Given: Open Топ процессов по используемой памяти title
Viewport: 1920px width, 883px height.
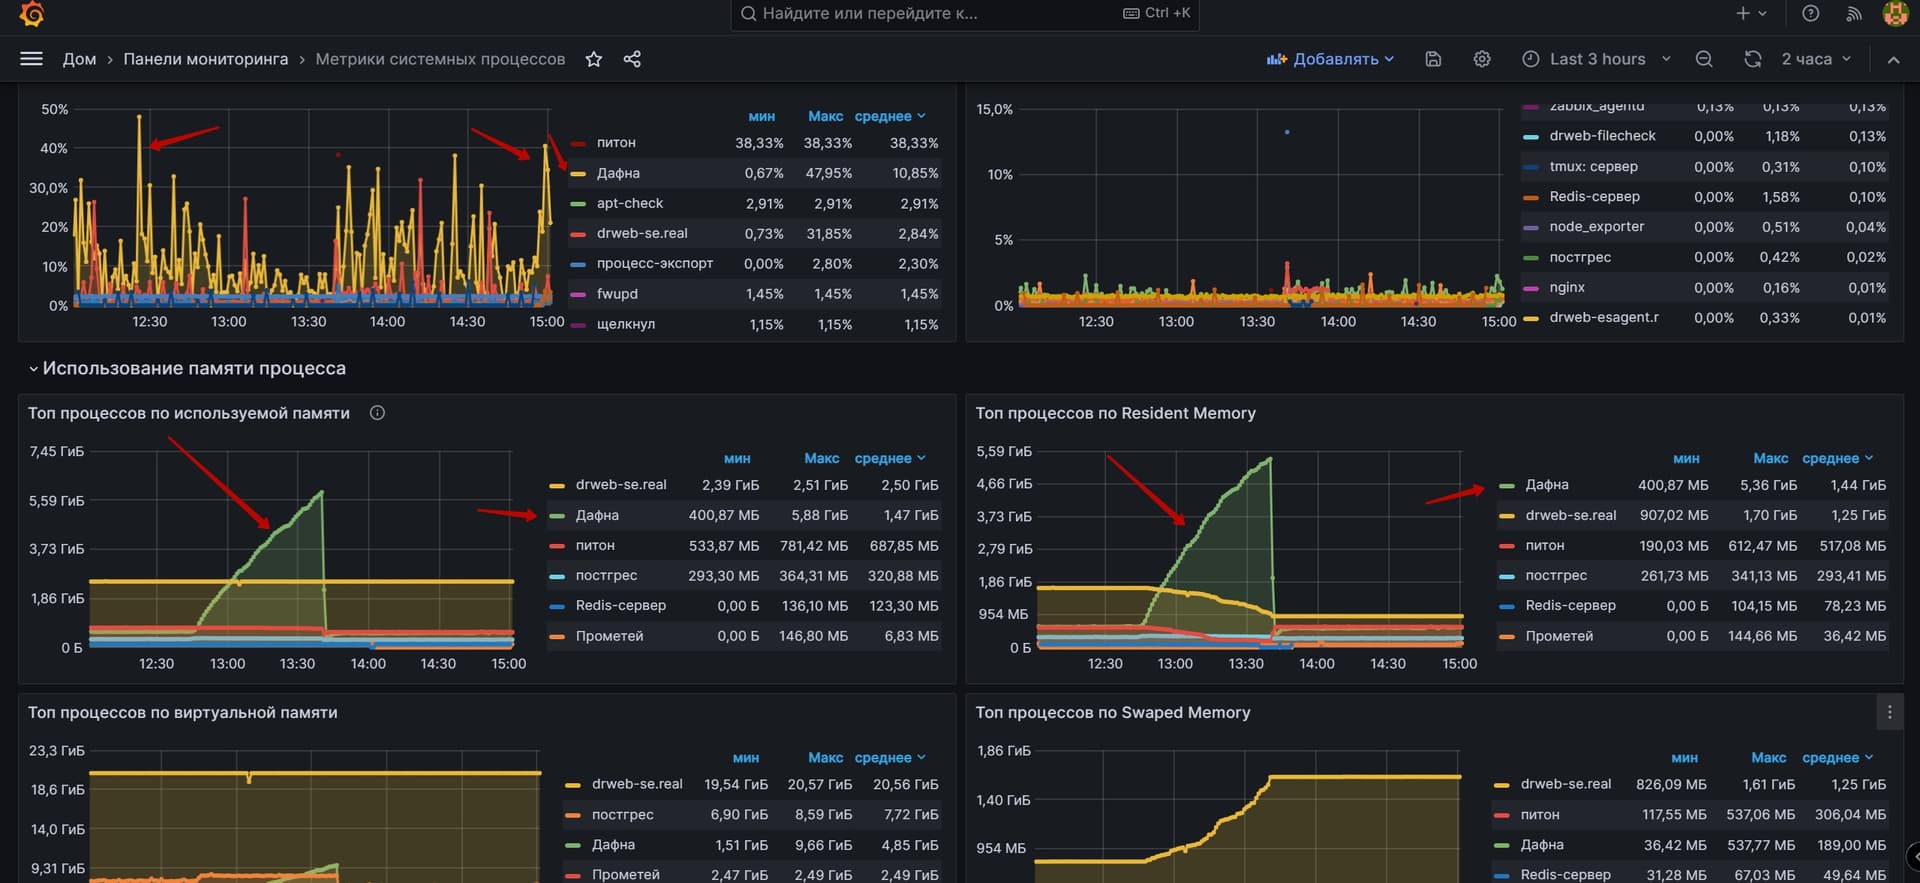Looking at the screenshot, I should [x=189, y=413].
